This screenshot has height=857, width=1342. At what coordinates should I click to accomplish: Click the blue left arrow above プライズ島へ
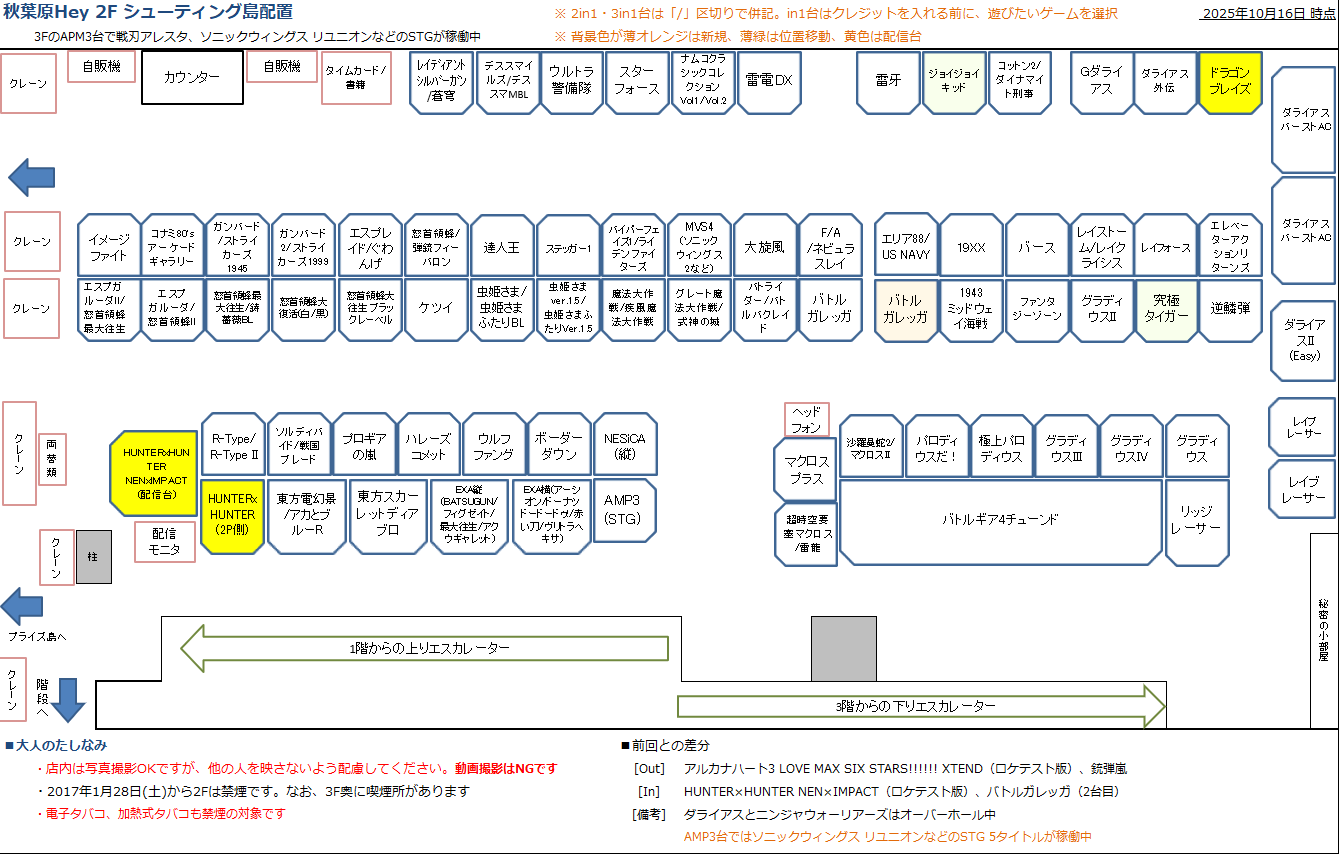coord(22,606)
